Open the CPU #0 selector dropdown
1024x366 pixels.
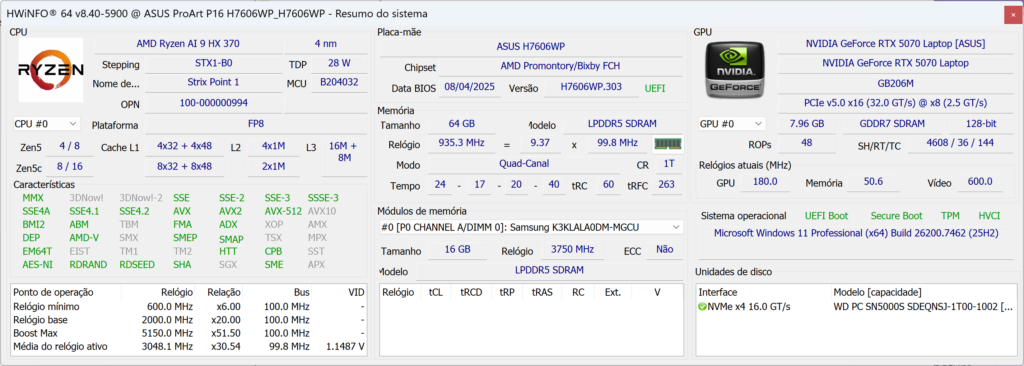point(46,124)
